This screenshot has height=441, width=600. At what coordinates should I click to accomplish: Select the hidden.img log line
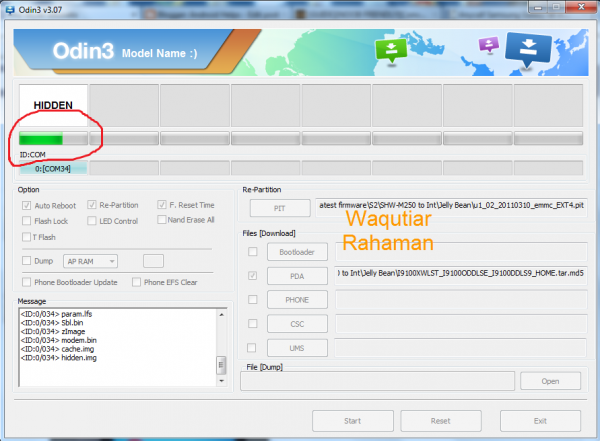point(59,358)
